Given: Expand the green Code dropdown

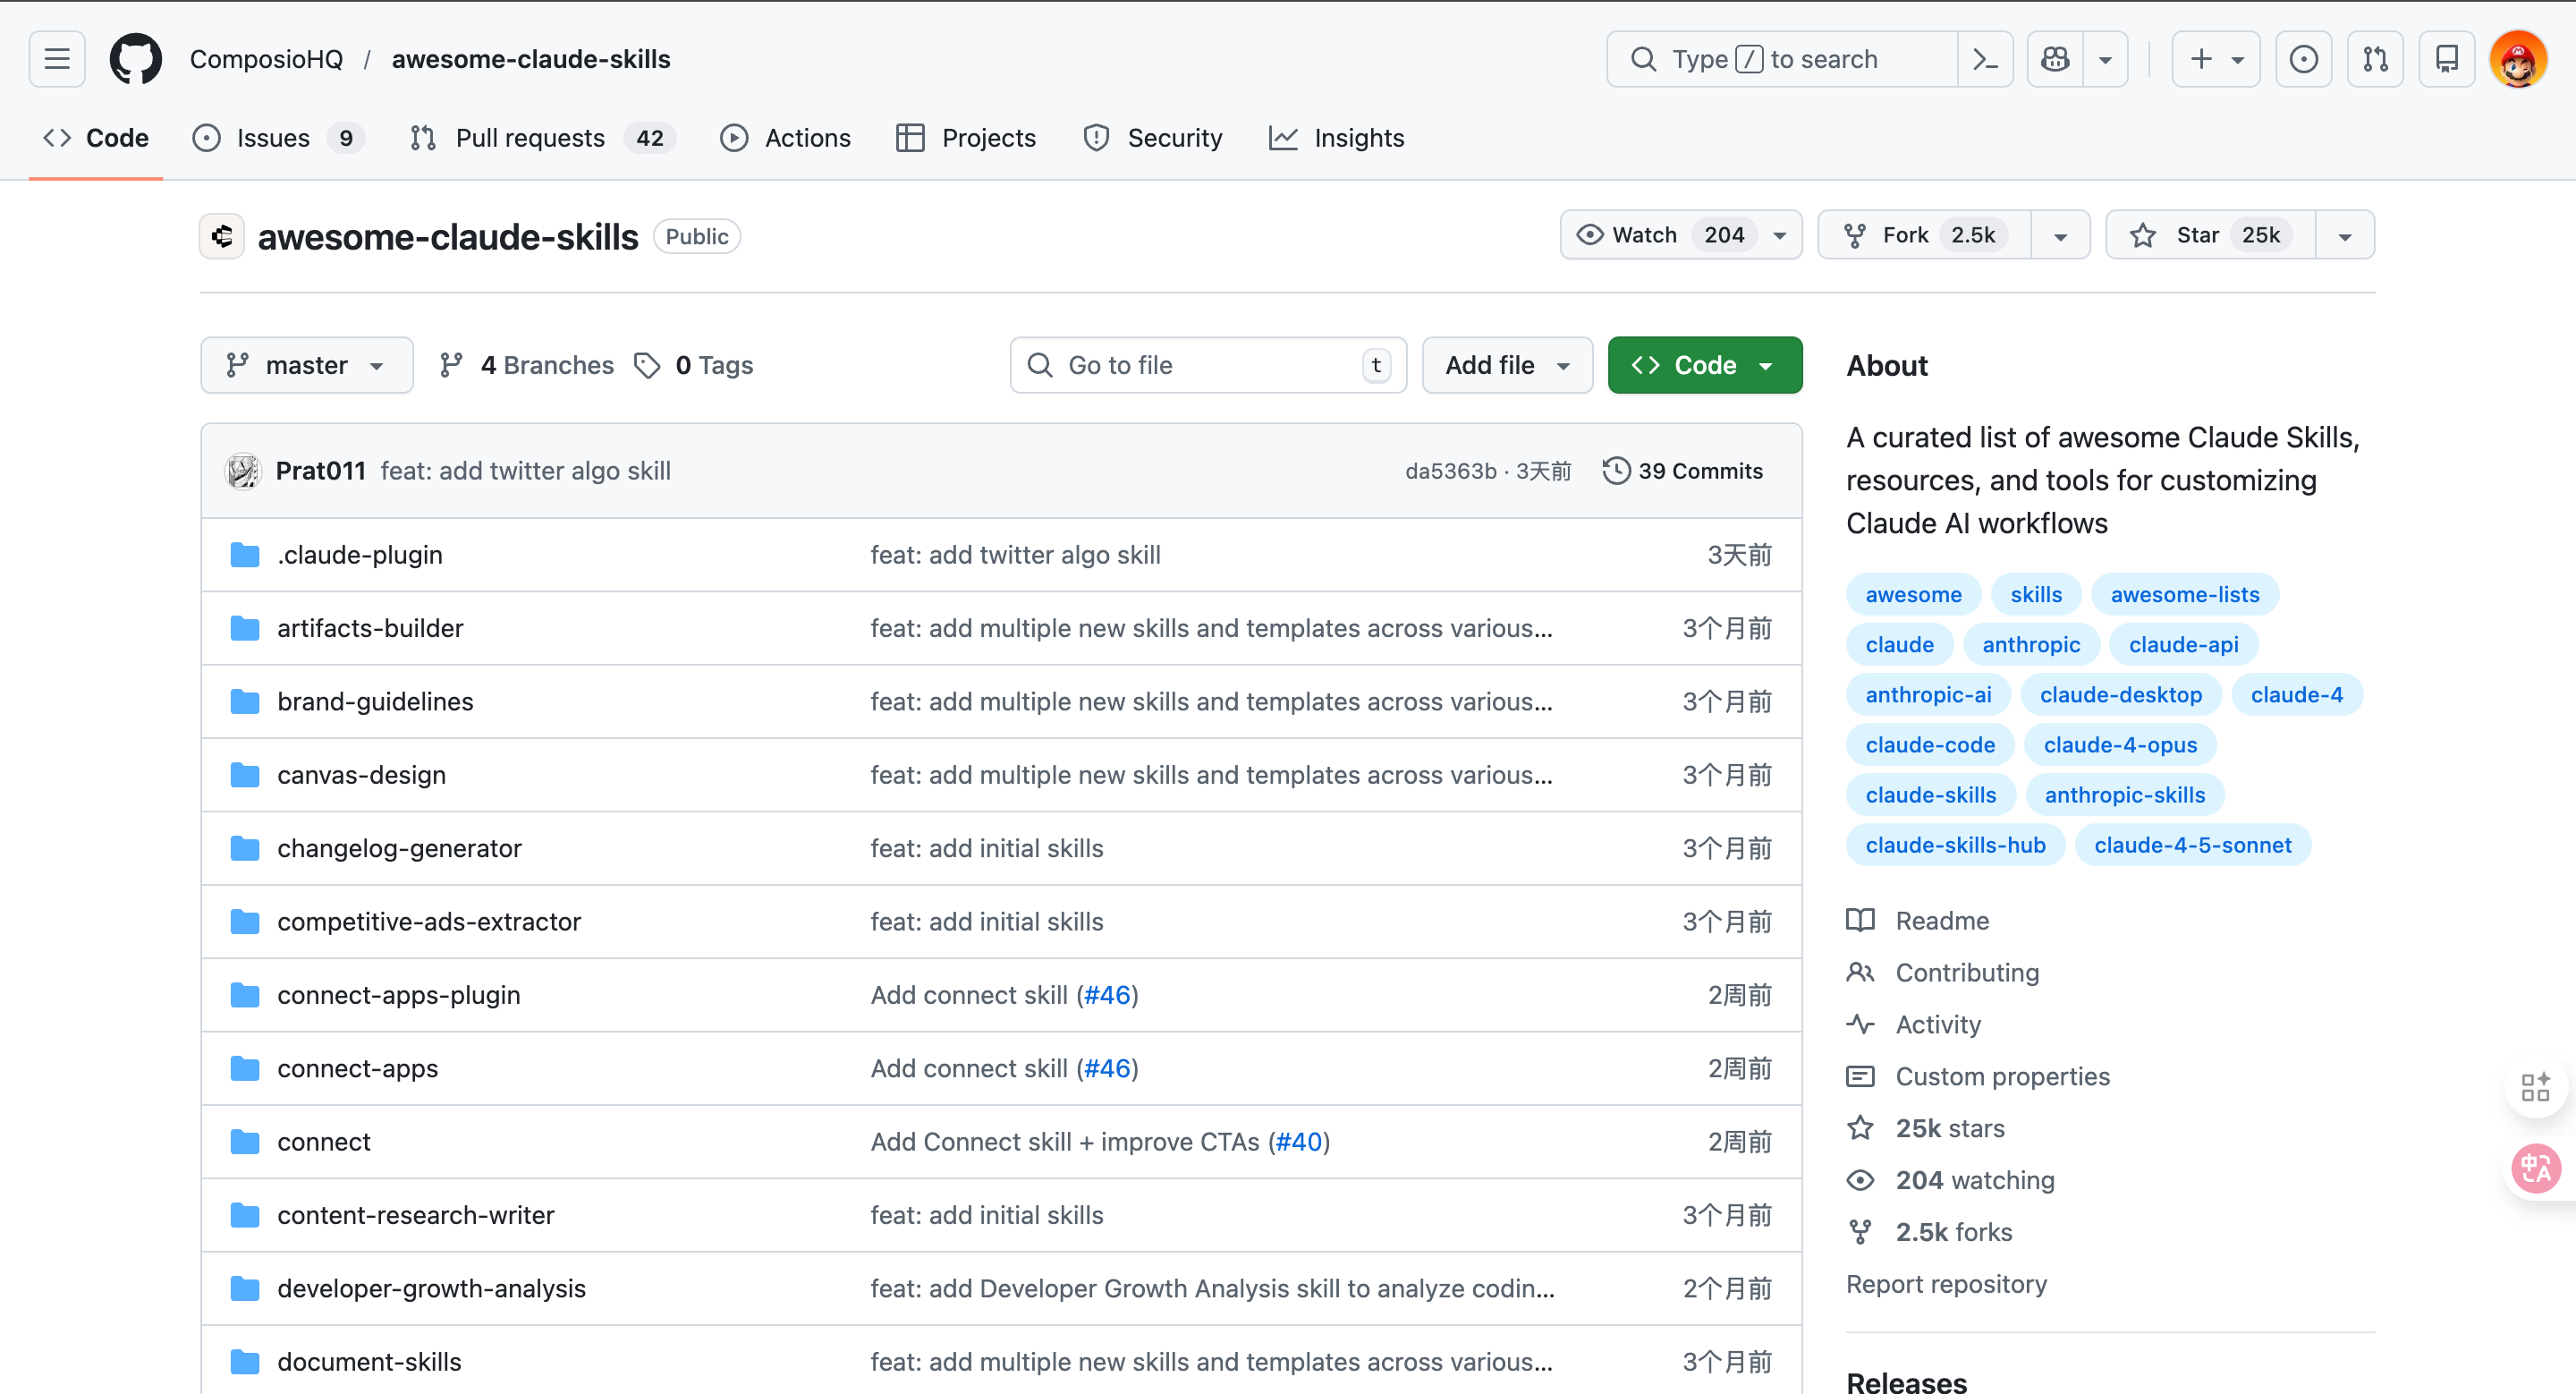Looking at the screenshot, I should point(1704,365).
